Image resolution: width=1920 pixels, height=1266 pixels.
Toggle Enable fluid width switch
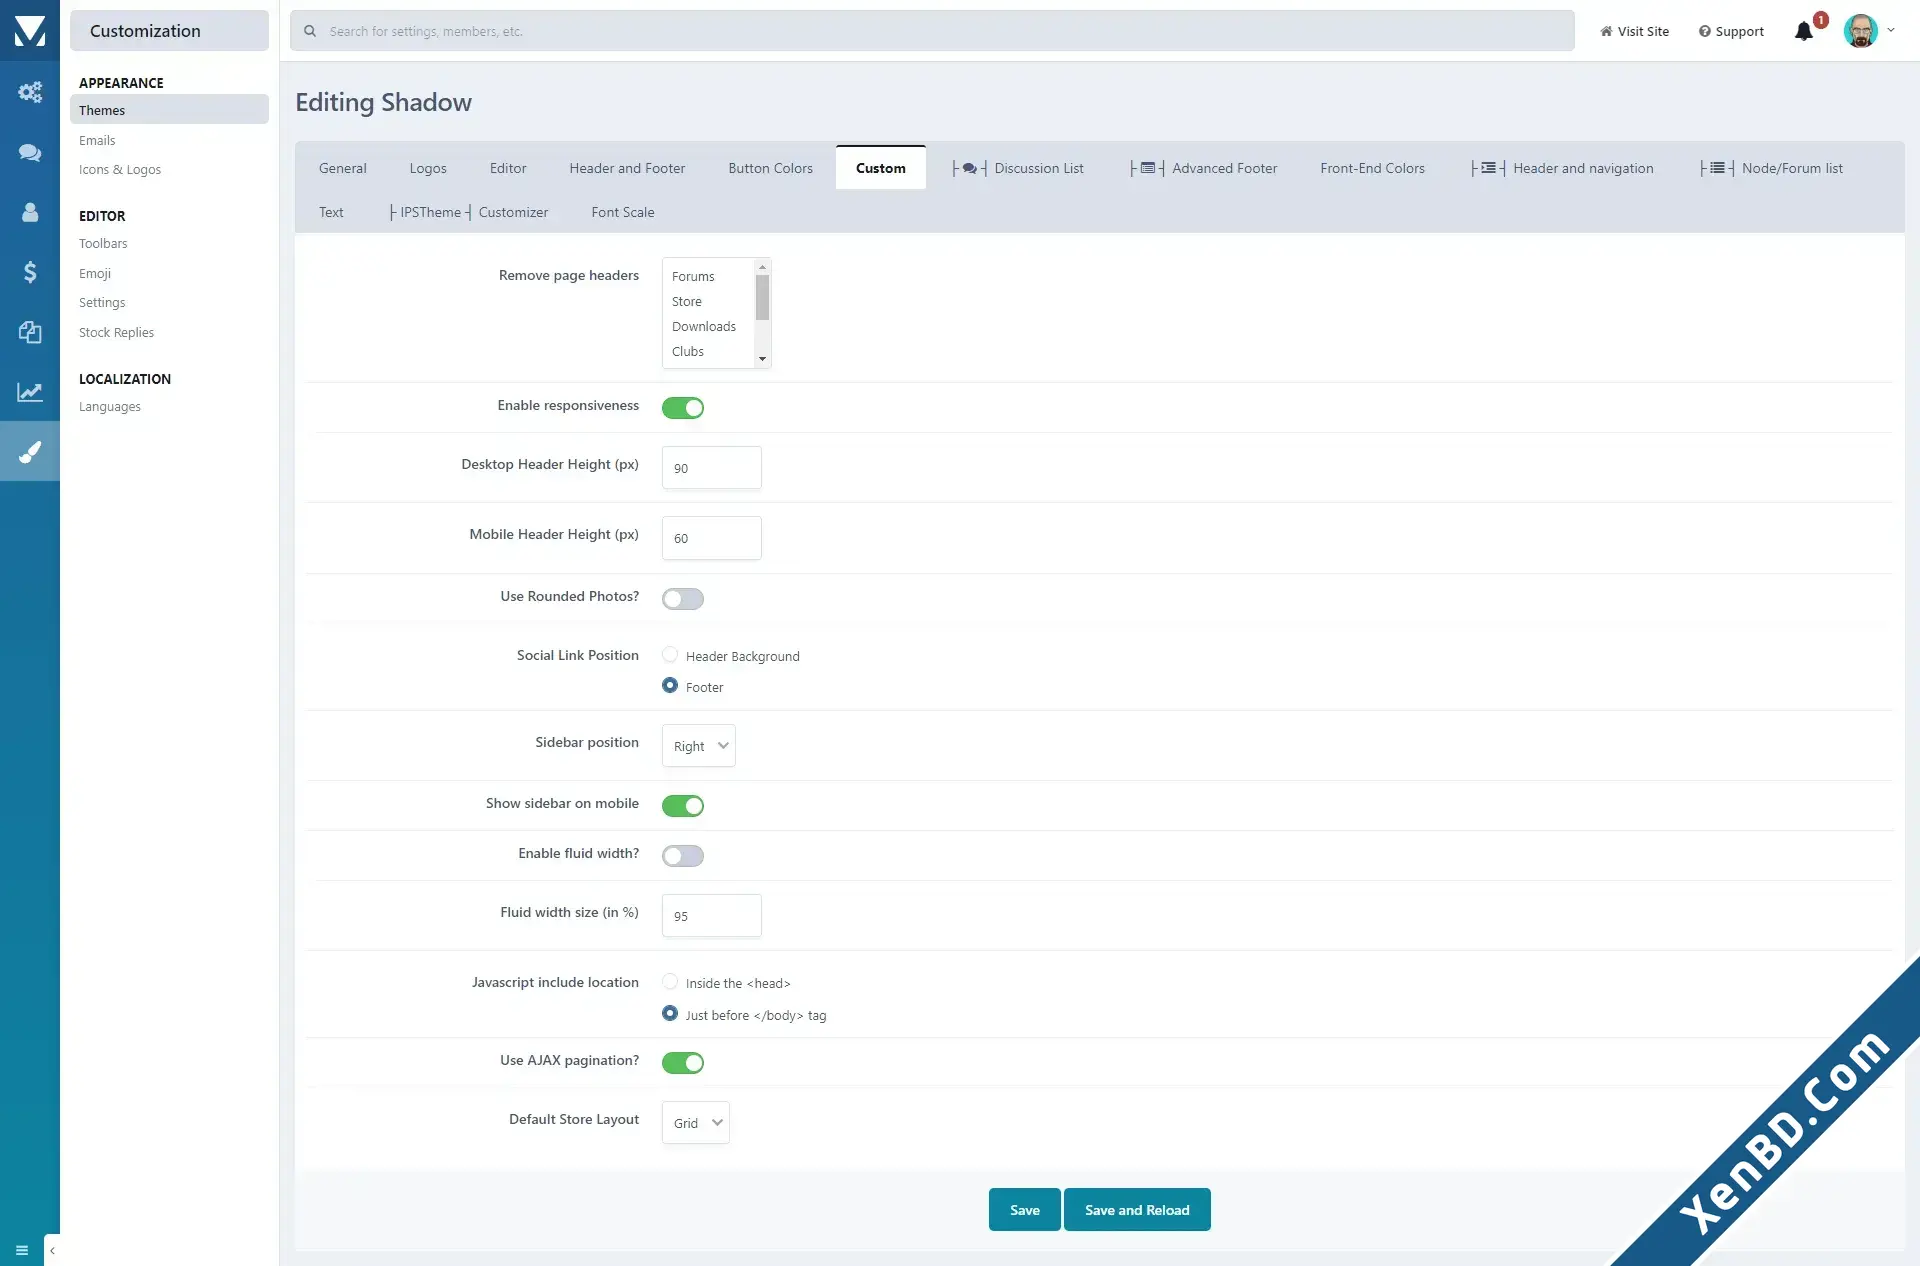[x=683, y=856]
